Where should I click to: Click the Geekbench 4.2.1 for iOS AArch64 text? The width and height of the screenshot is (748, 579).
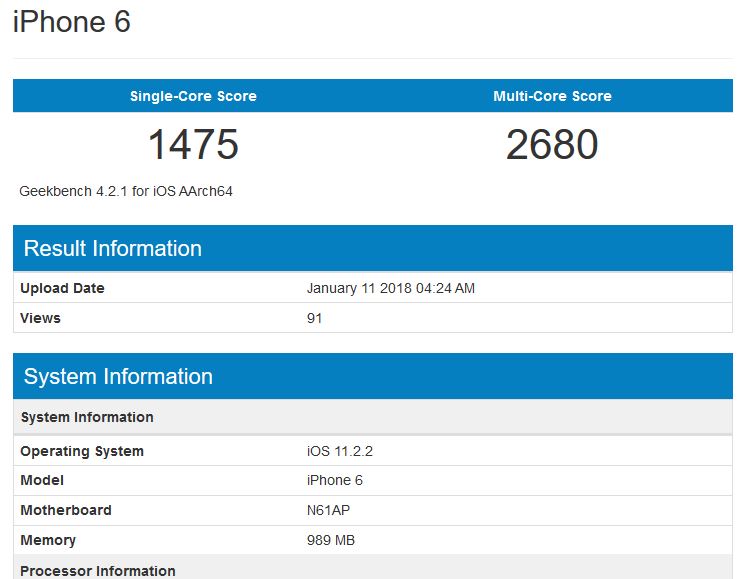click(x=126, y=191)
